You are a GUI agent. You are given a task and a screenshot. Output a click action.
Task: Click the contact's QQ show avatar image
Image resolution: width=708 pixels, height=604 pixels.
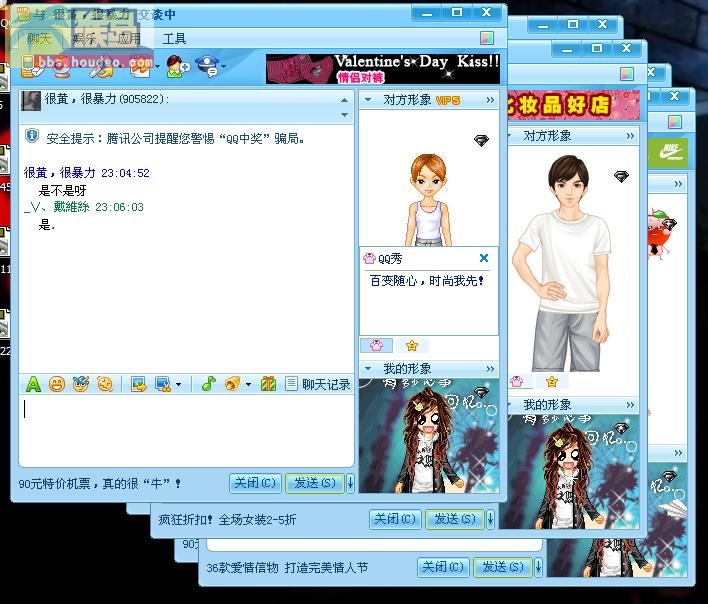tap(428, 200)
